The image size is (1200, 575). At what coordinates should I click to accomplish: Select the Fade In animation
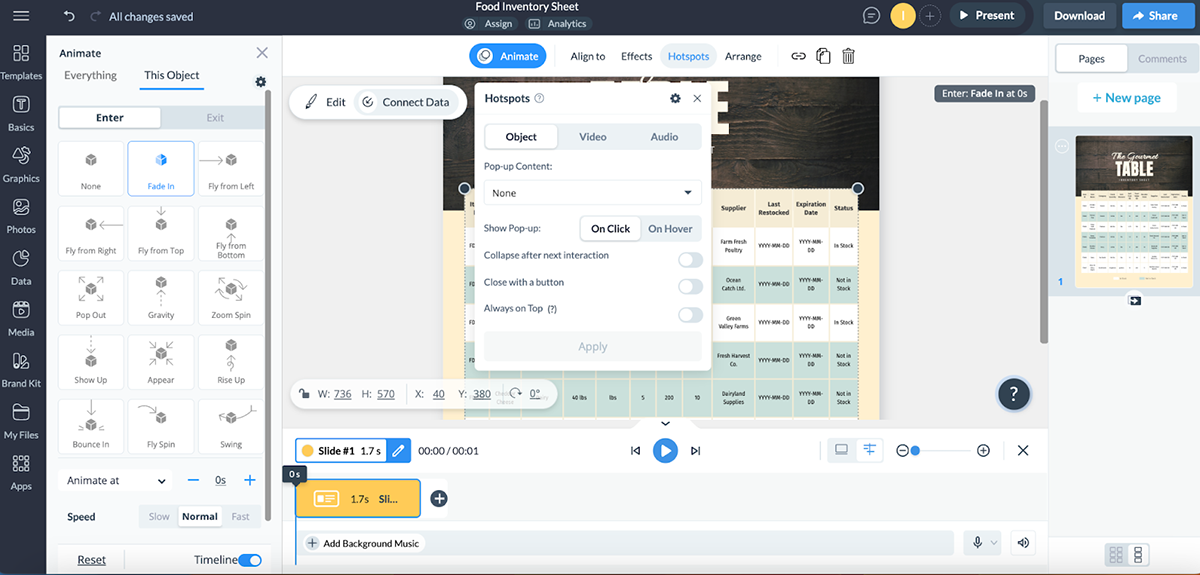161,168
